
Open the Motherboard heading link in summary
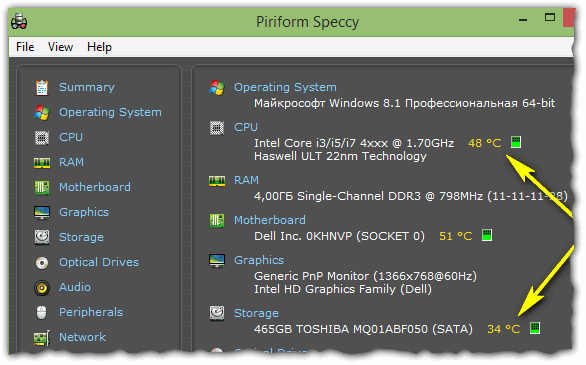tap(269, 220)
